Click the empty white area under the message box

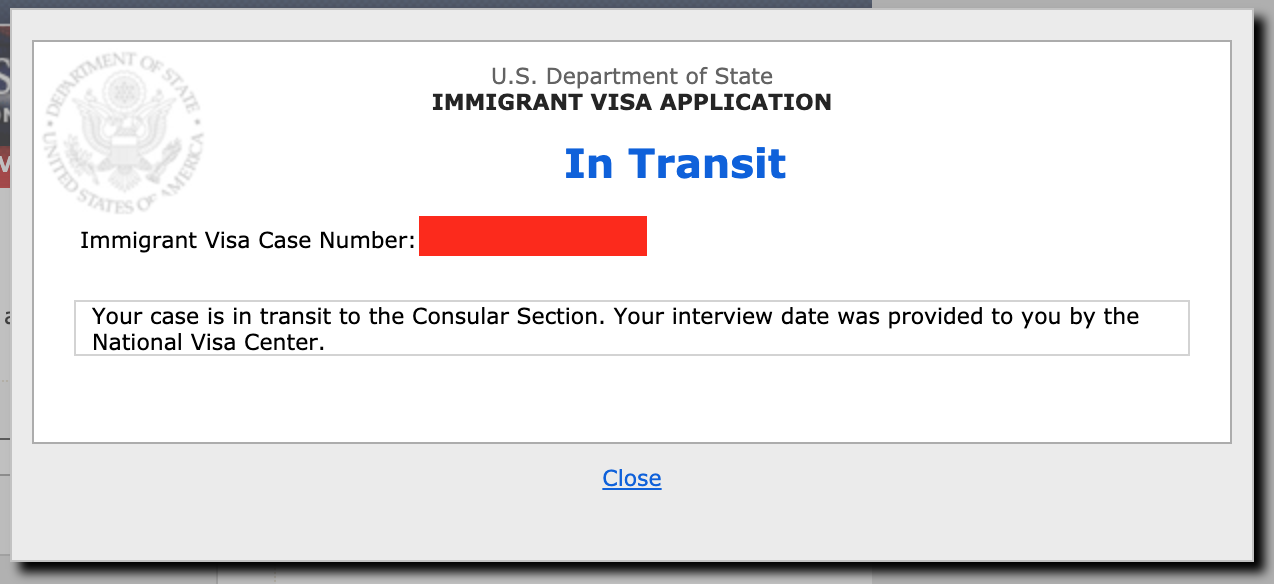pyautogui.click(x=632, y=398)
